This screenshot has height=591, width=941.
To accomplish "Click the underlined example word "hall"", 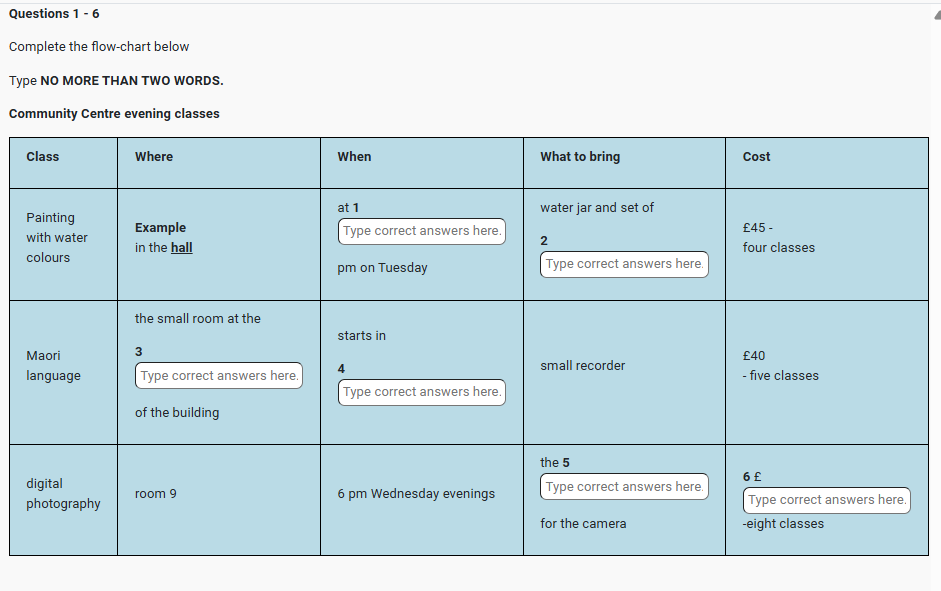I will pos(181,248).
